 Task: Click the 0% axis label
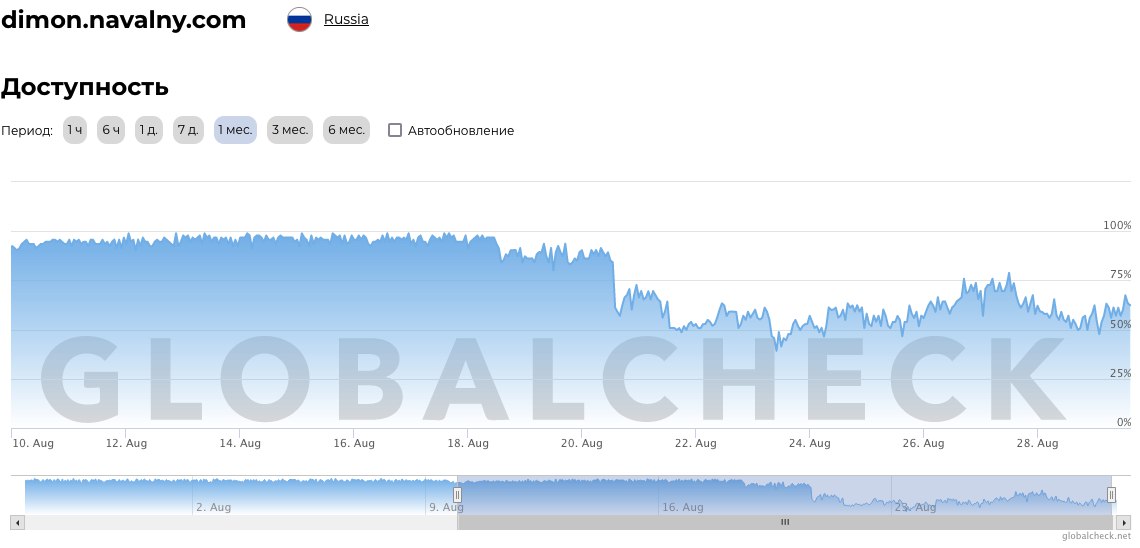(x=1124, y=422)
